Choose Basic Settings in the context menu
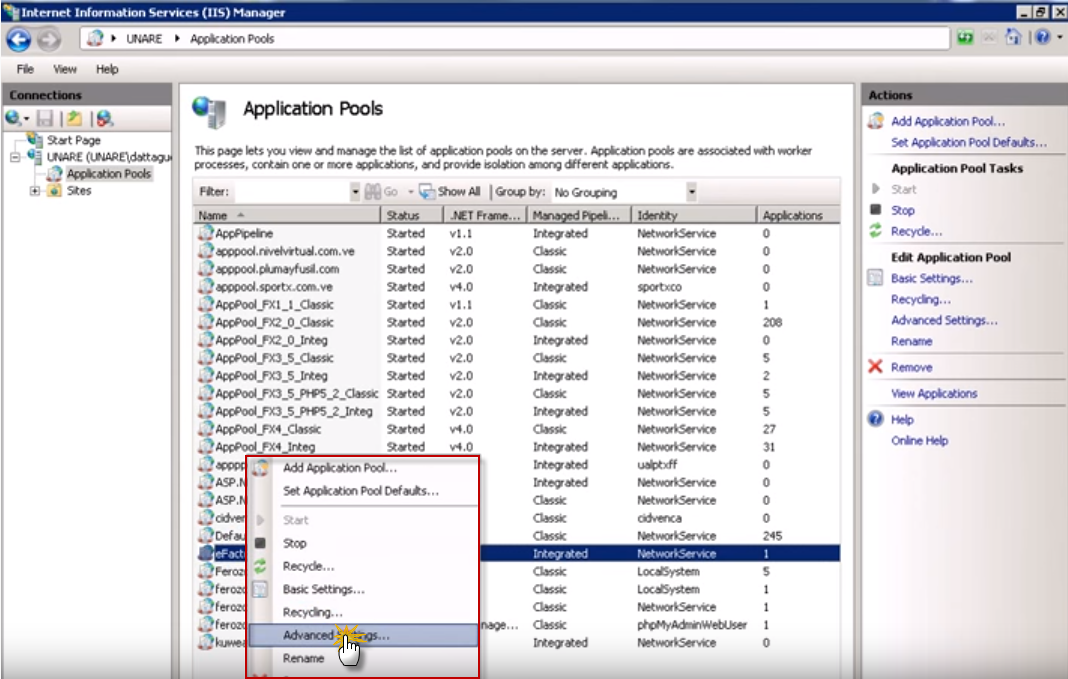1068x679 pixels. (323, 589)
